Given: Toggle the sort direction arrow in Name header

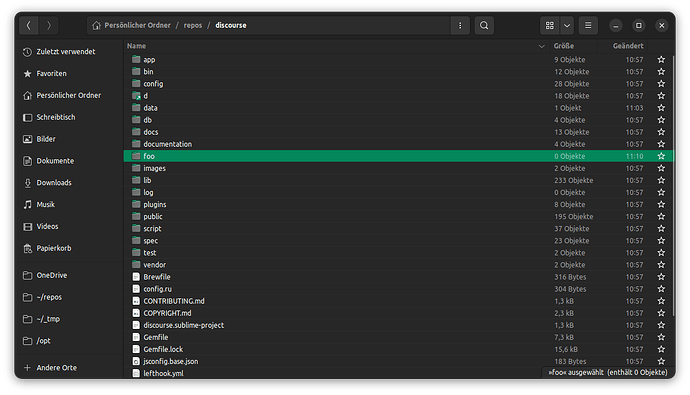Looking at the screenshot, I should (x=542, y=46).
